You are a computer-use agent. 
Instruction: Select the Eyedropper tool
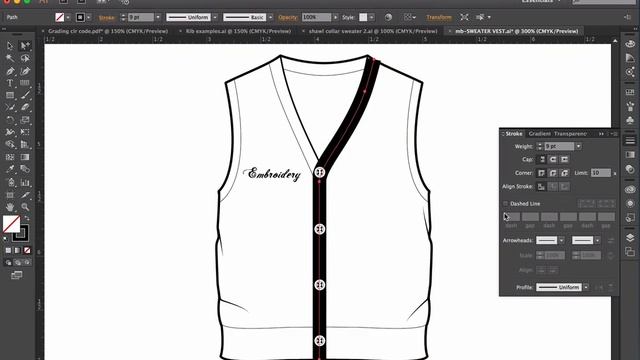tap(10, 169)
